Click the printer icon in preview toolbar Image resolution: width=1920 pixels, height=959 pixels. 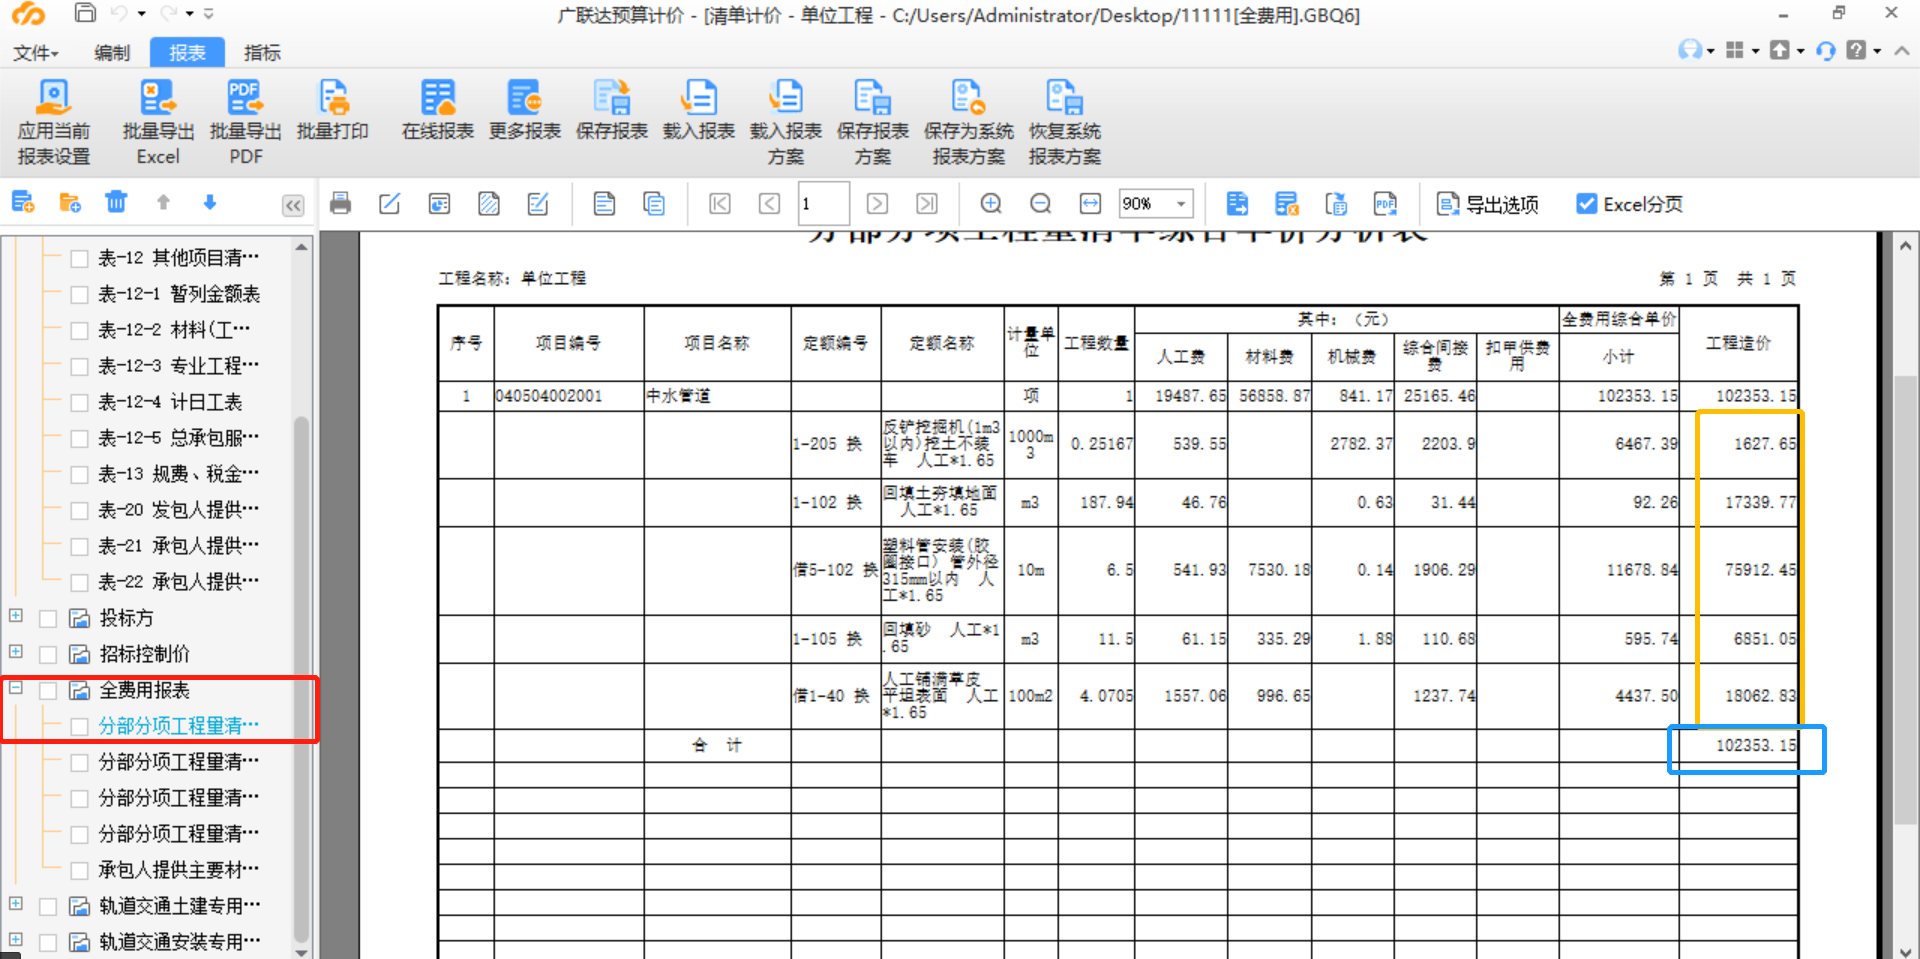coord(340,204)
